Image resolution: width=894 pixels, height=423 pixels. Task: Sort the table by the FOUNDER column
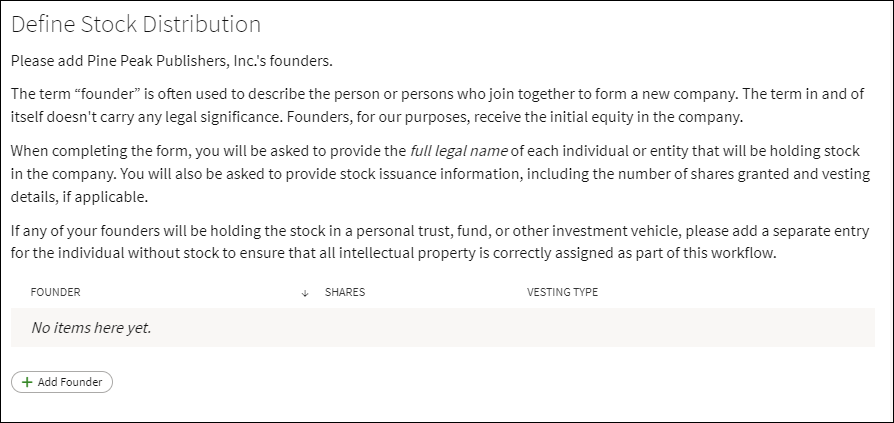(56, 292)
